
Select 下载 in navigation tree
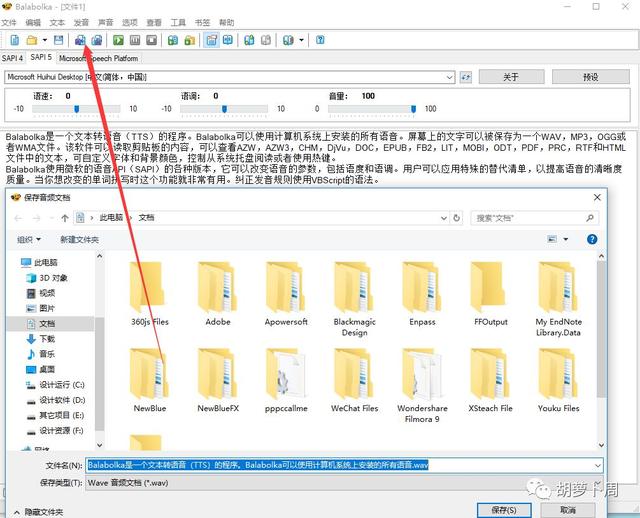40,339
